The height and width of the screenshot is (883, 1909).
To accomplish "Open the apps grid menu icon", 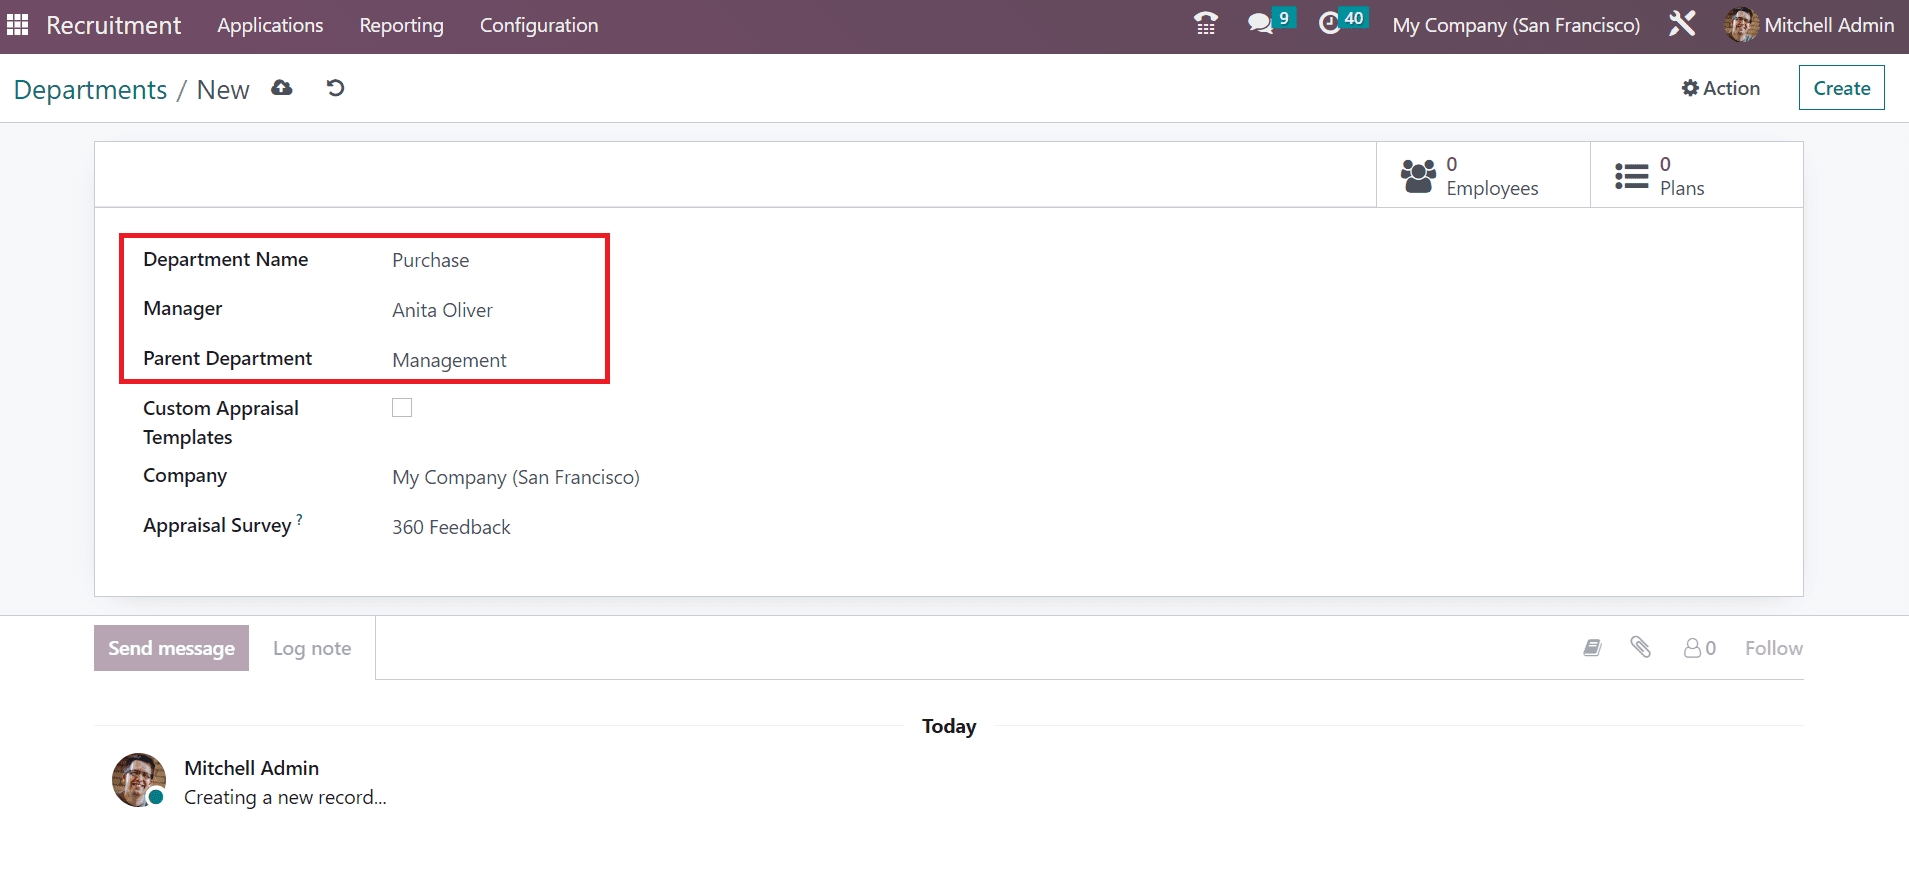I will point(18,25).
